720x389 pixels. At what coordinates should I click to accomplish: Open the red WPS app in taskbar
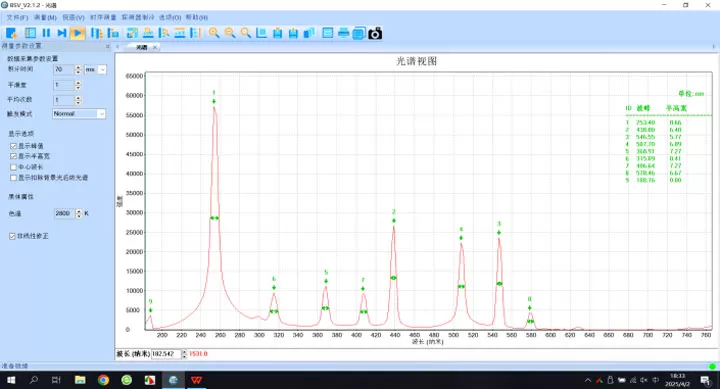point(197,380)
